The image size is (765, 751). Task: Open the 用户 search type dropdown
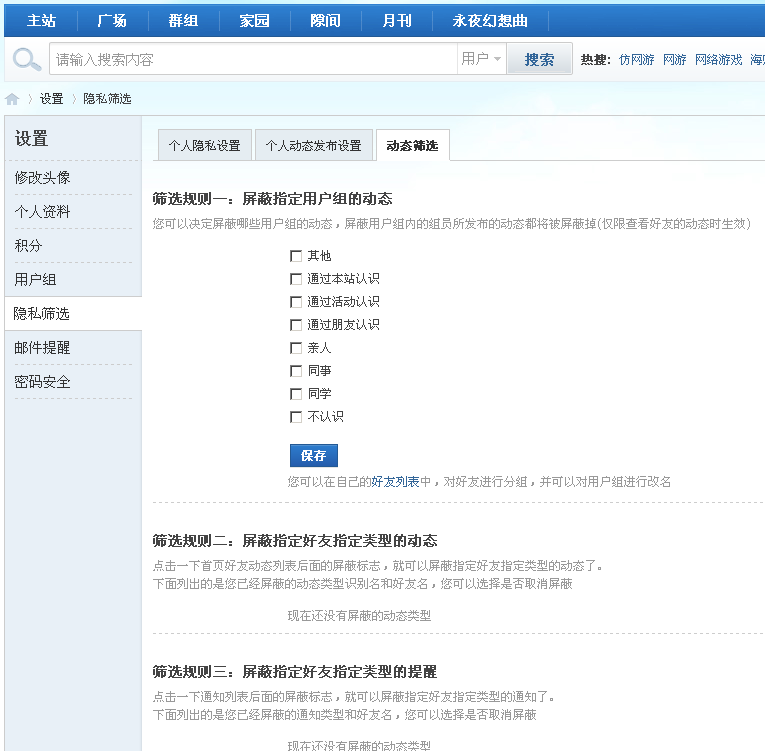pyautogui.click(x=481, y=59)
